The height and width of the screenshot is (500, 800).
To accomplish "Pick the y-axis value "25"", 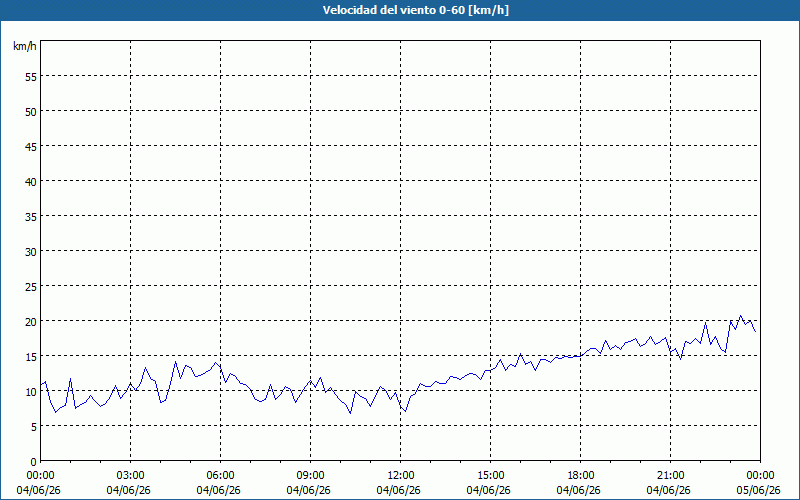I will tap(31, 287).
